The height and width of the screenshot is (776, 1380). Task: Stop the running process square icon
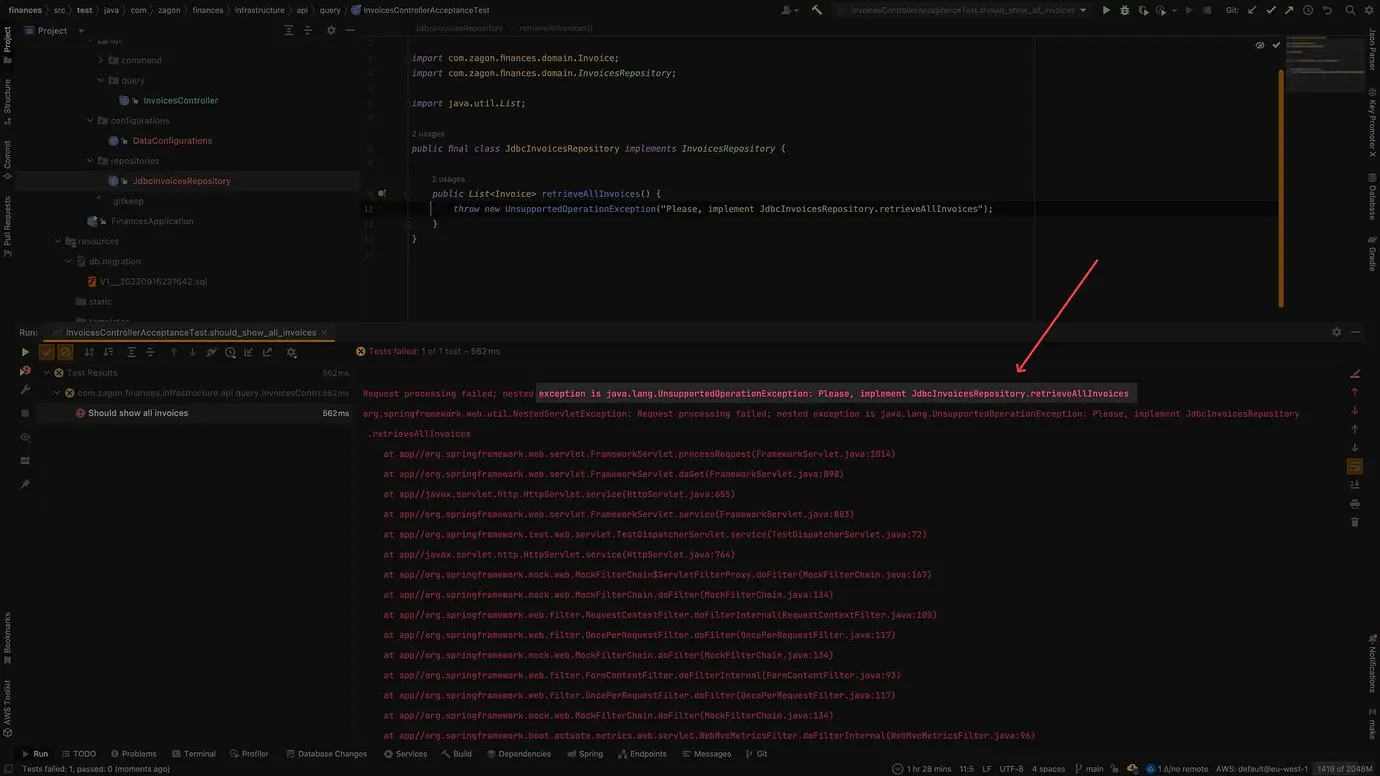click(x=25, y=413)
